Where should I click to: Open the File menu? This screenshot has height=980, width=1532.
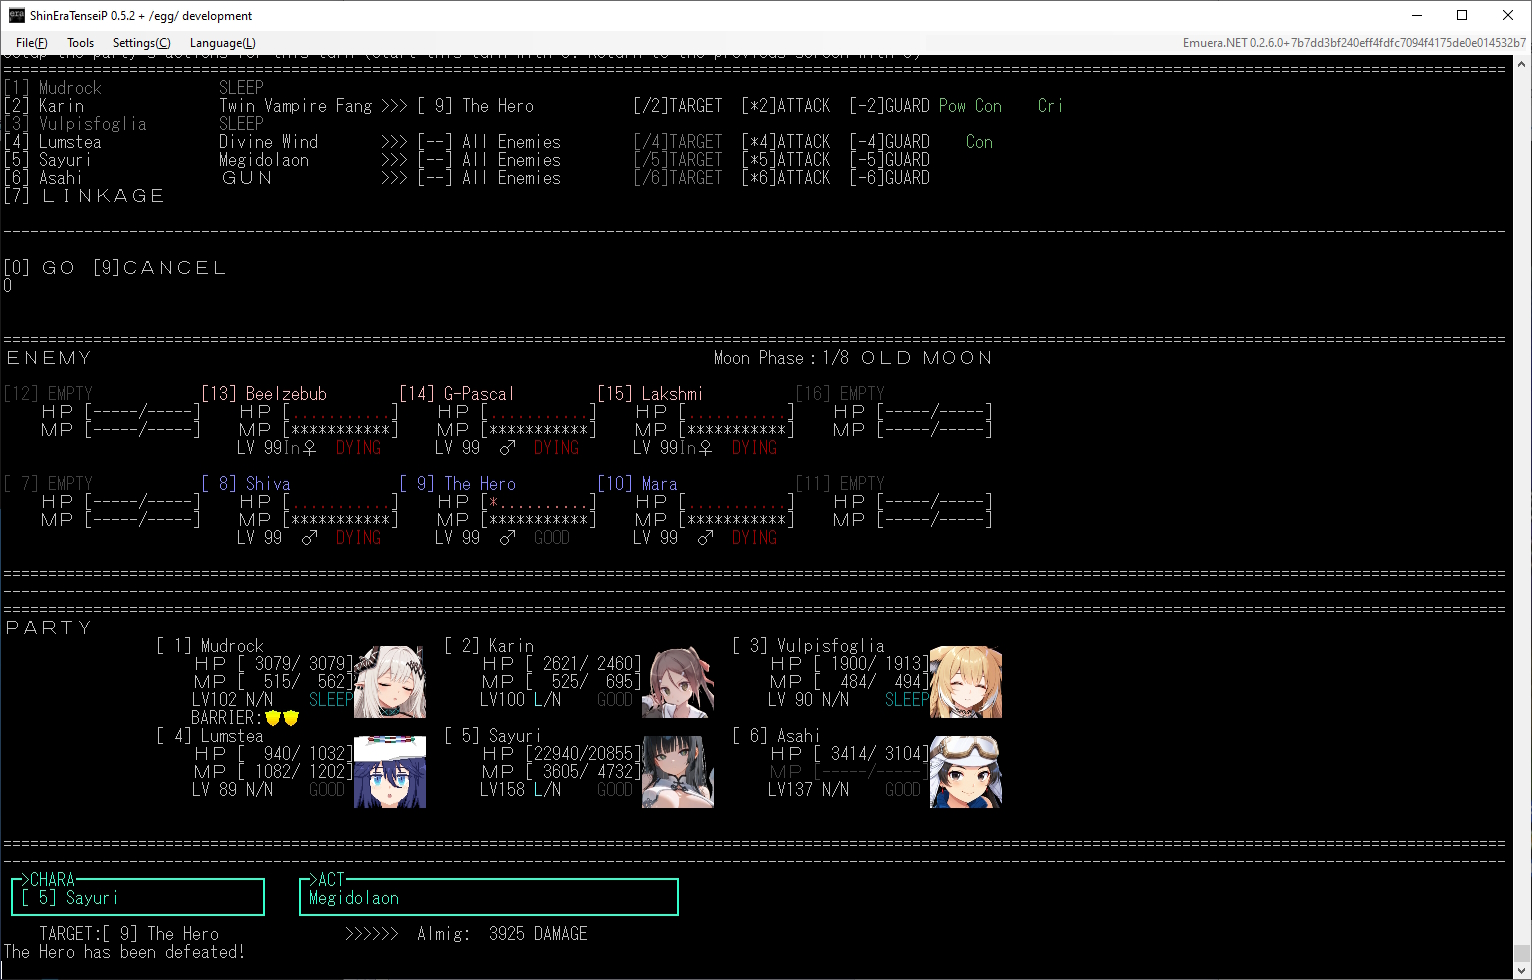(x=31, y=43)
